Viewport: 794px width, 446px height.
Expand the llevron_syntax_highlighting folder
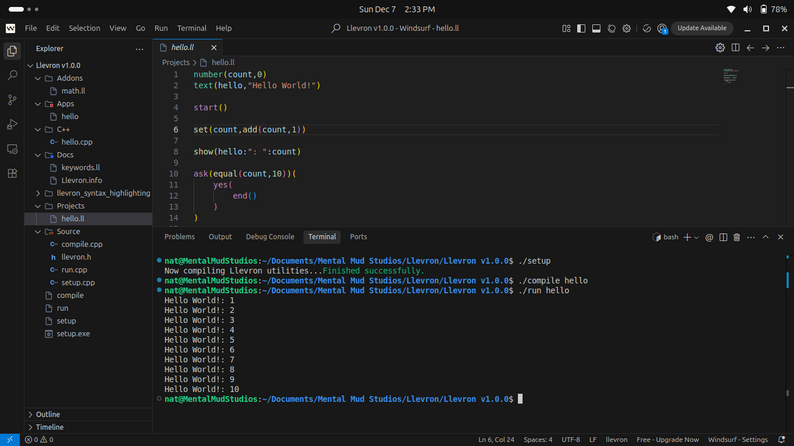pyautogui.click(x=103, y=193)
